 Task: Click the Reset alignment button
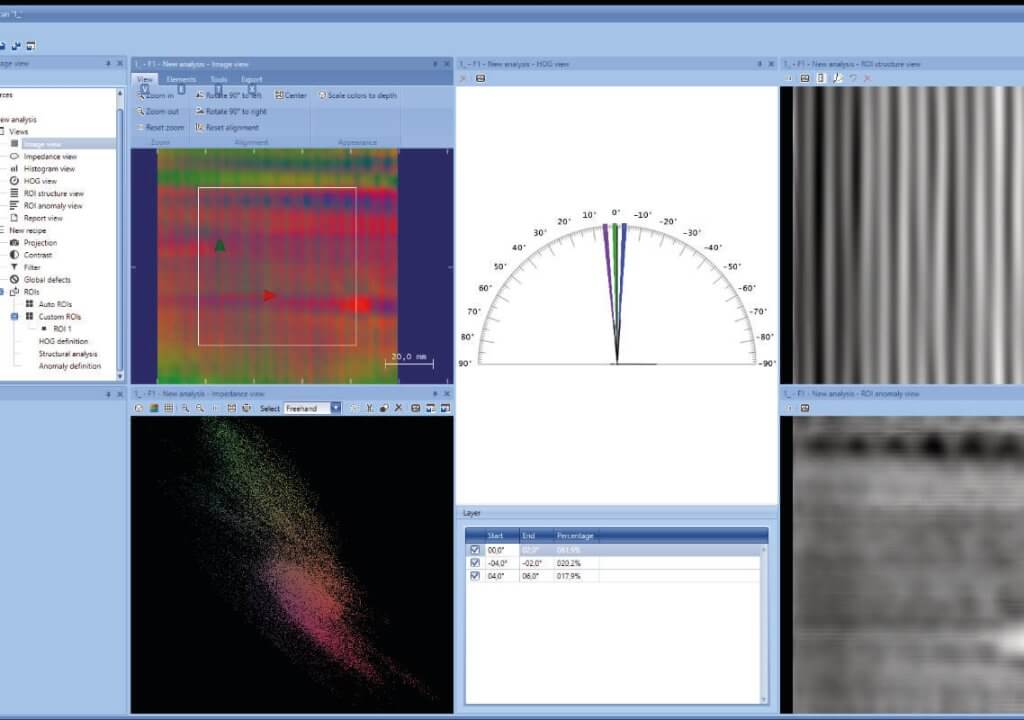[x=232, y=127]
